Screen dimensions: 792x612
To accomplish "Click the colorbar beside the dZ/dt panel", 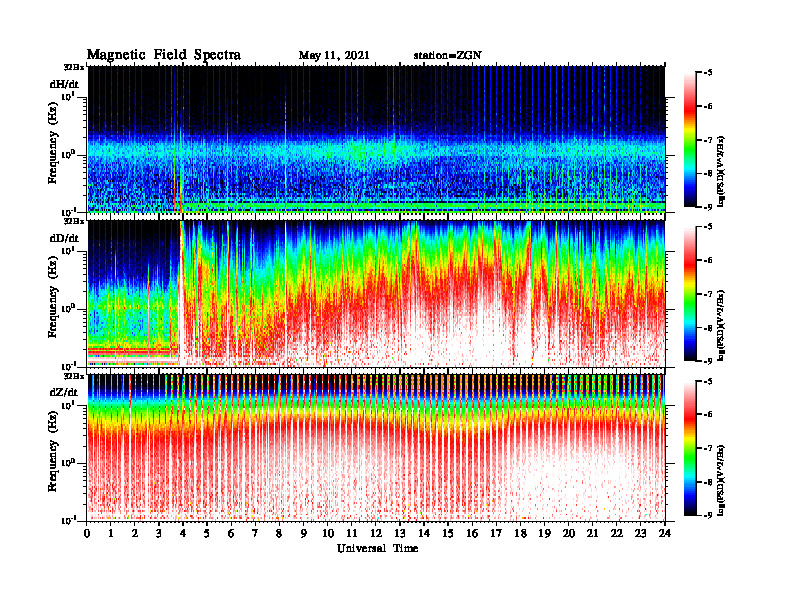I will coord(690,448).
